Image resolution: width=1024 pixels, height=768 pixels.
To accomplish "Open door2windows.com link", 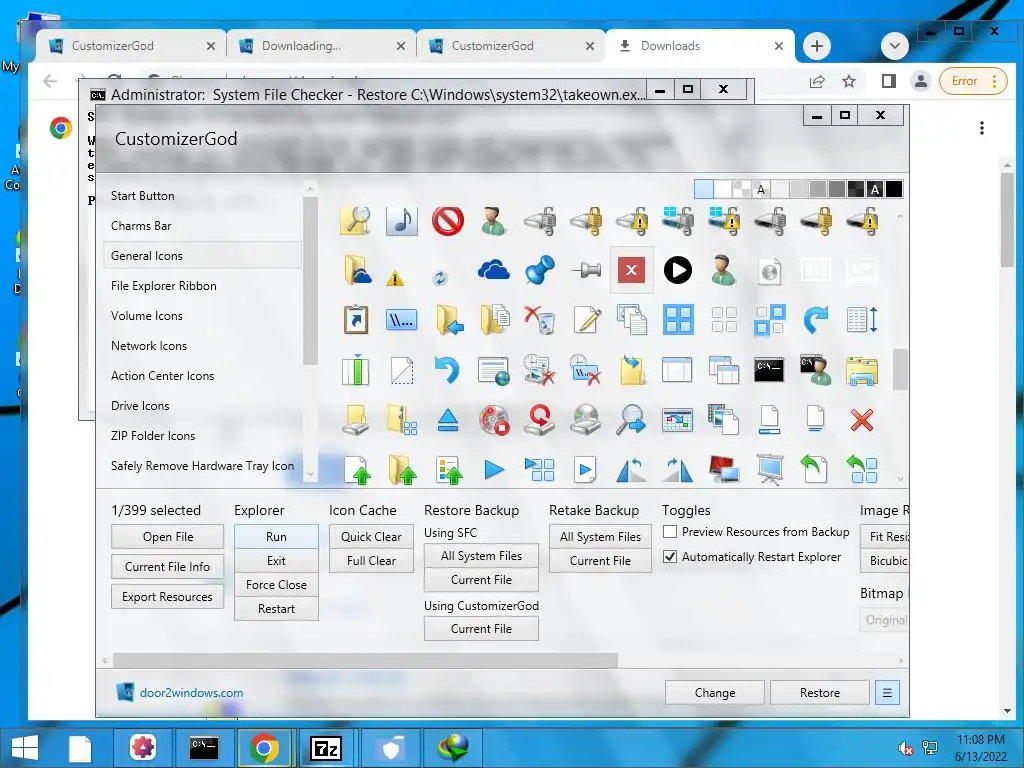I will pos(191,693).
